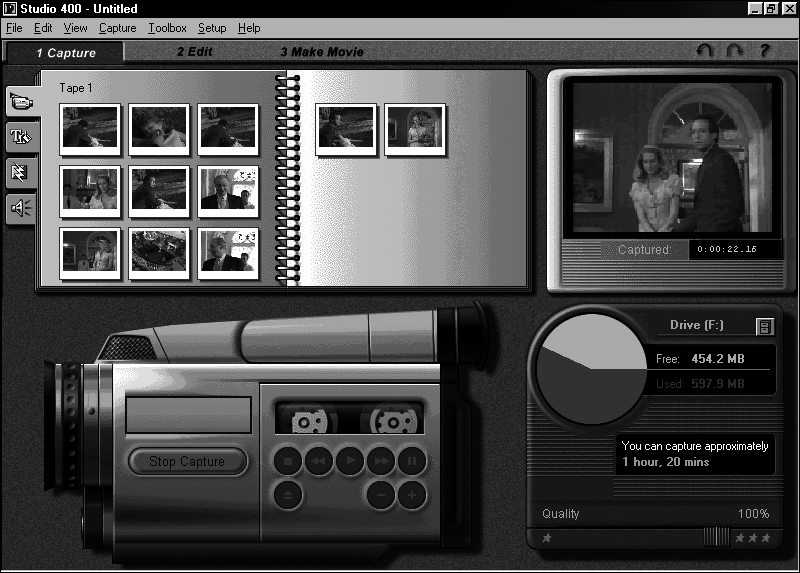Click the low quality single star

[x=547, y=538]
